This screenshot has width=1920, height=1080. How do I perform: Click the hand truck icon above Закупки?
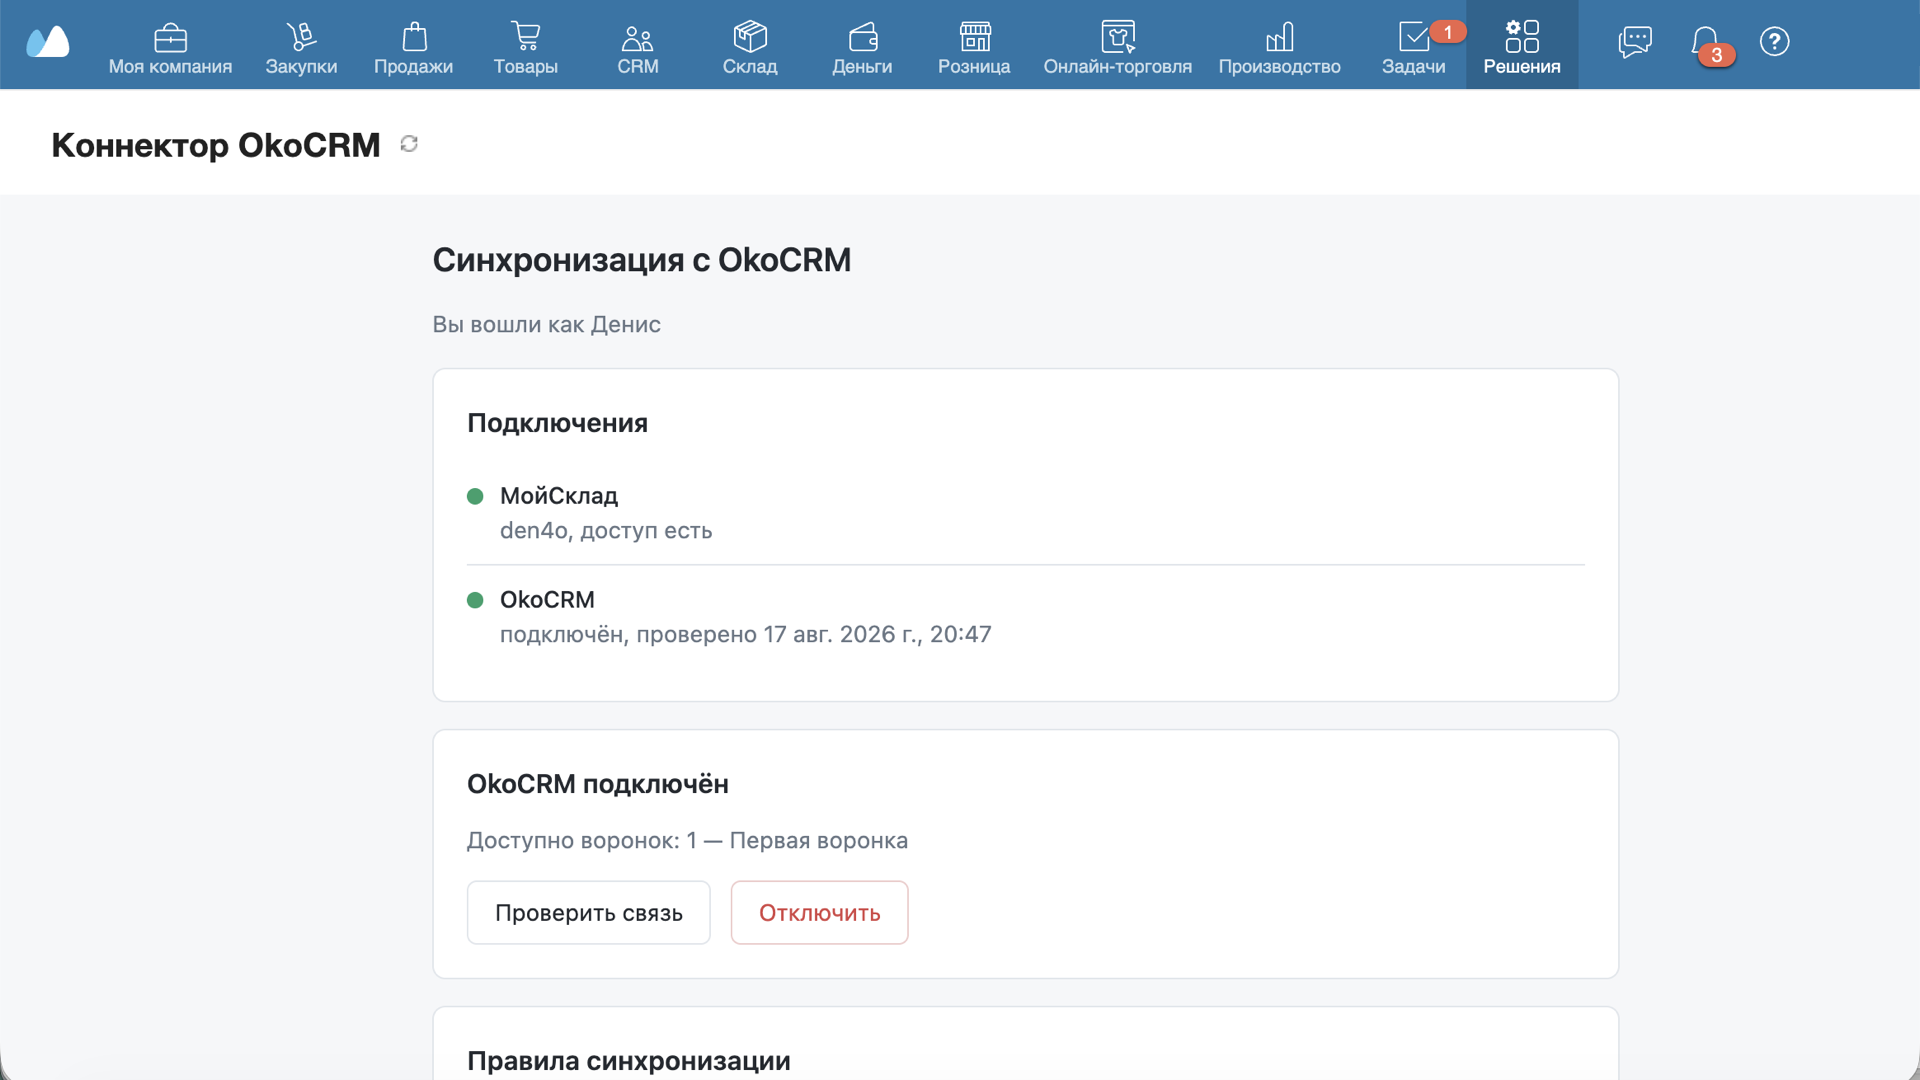[x=301, y=37]
